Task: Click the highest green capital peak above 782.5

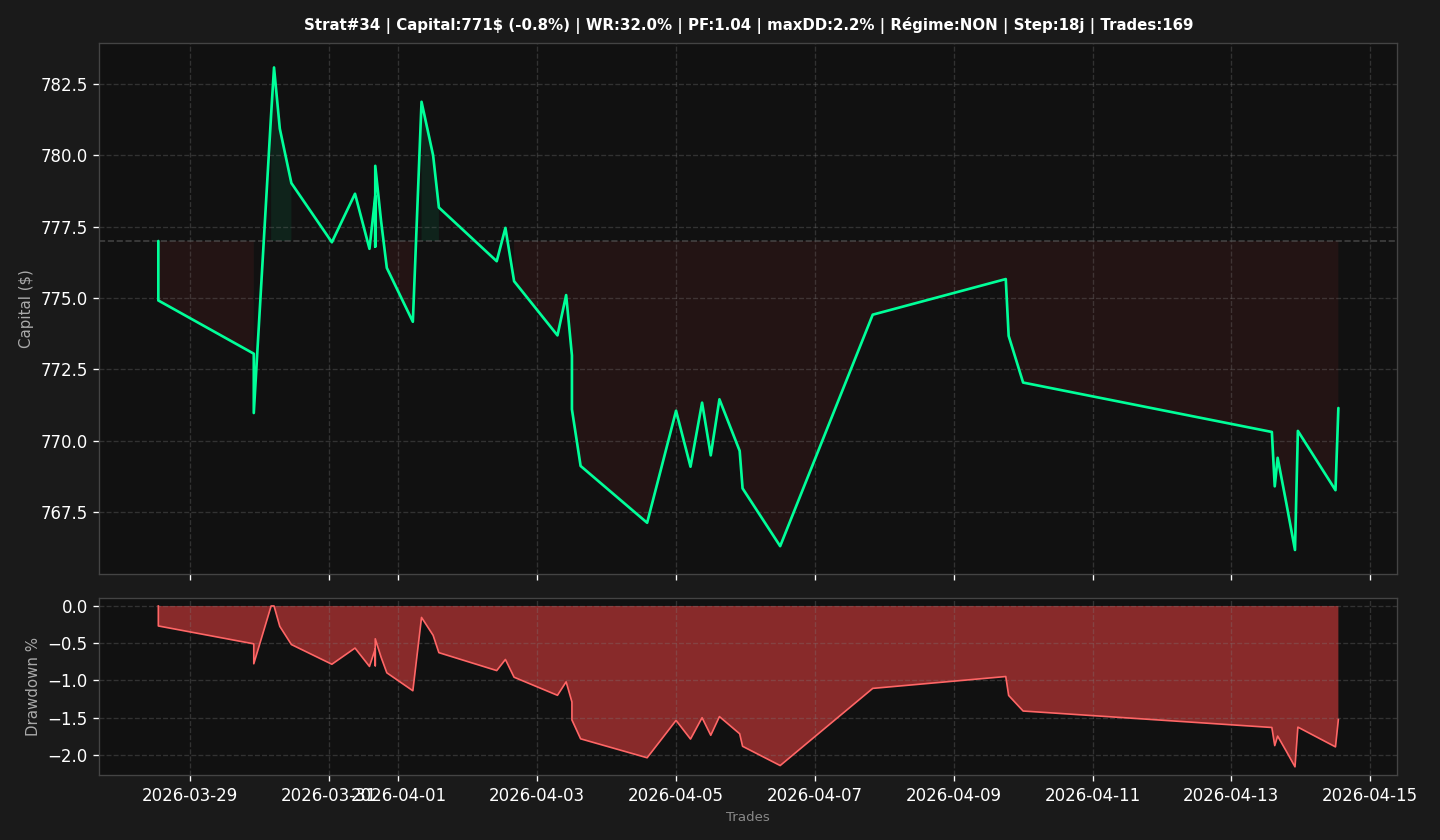Action: pos(274,68)
